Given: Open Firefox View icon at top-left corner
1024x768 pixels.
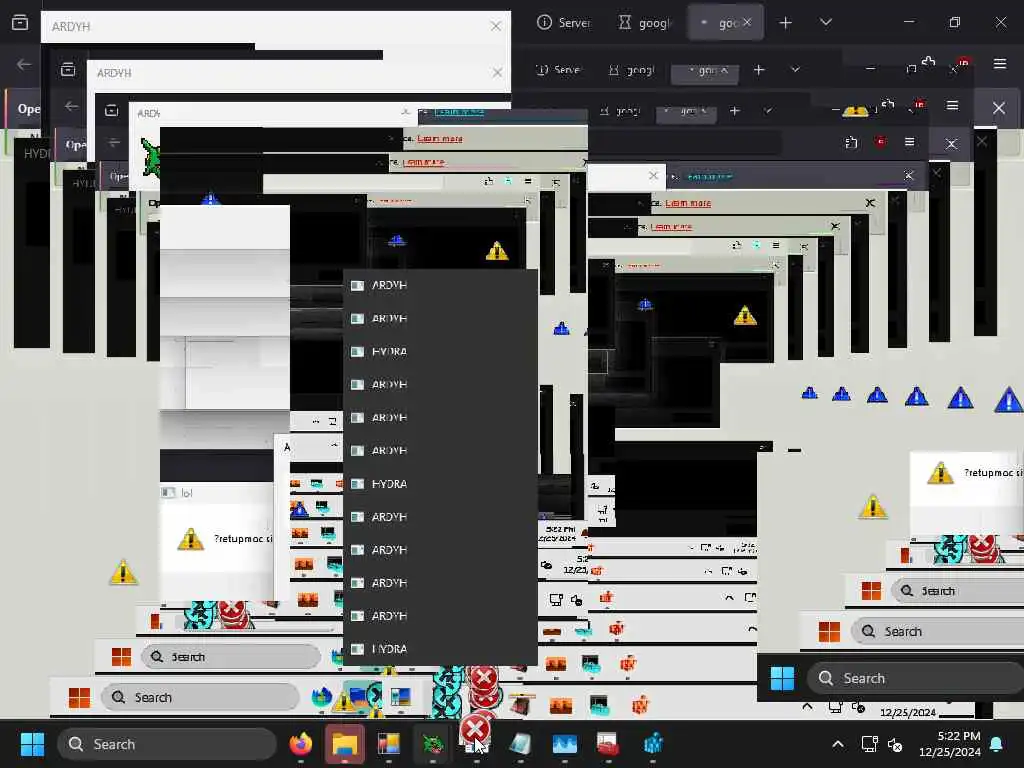Looking at the screenshot, I should [20, 23].
